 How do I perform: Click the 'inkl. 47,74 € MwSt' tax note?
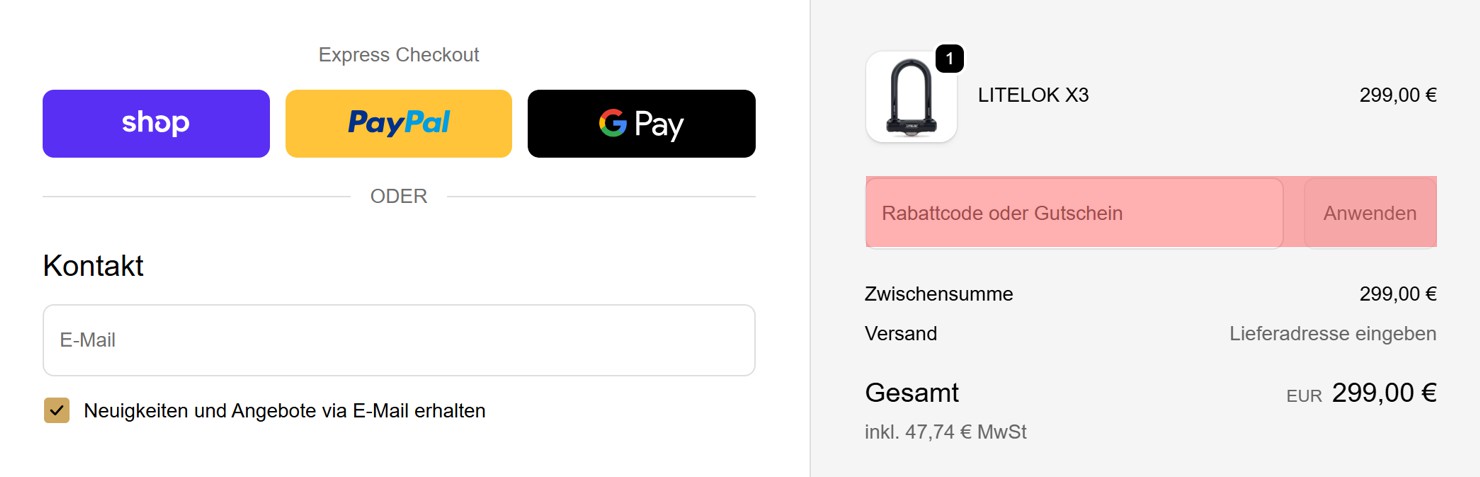pos(945,432)
